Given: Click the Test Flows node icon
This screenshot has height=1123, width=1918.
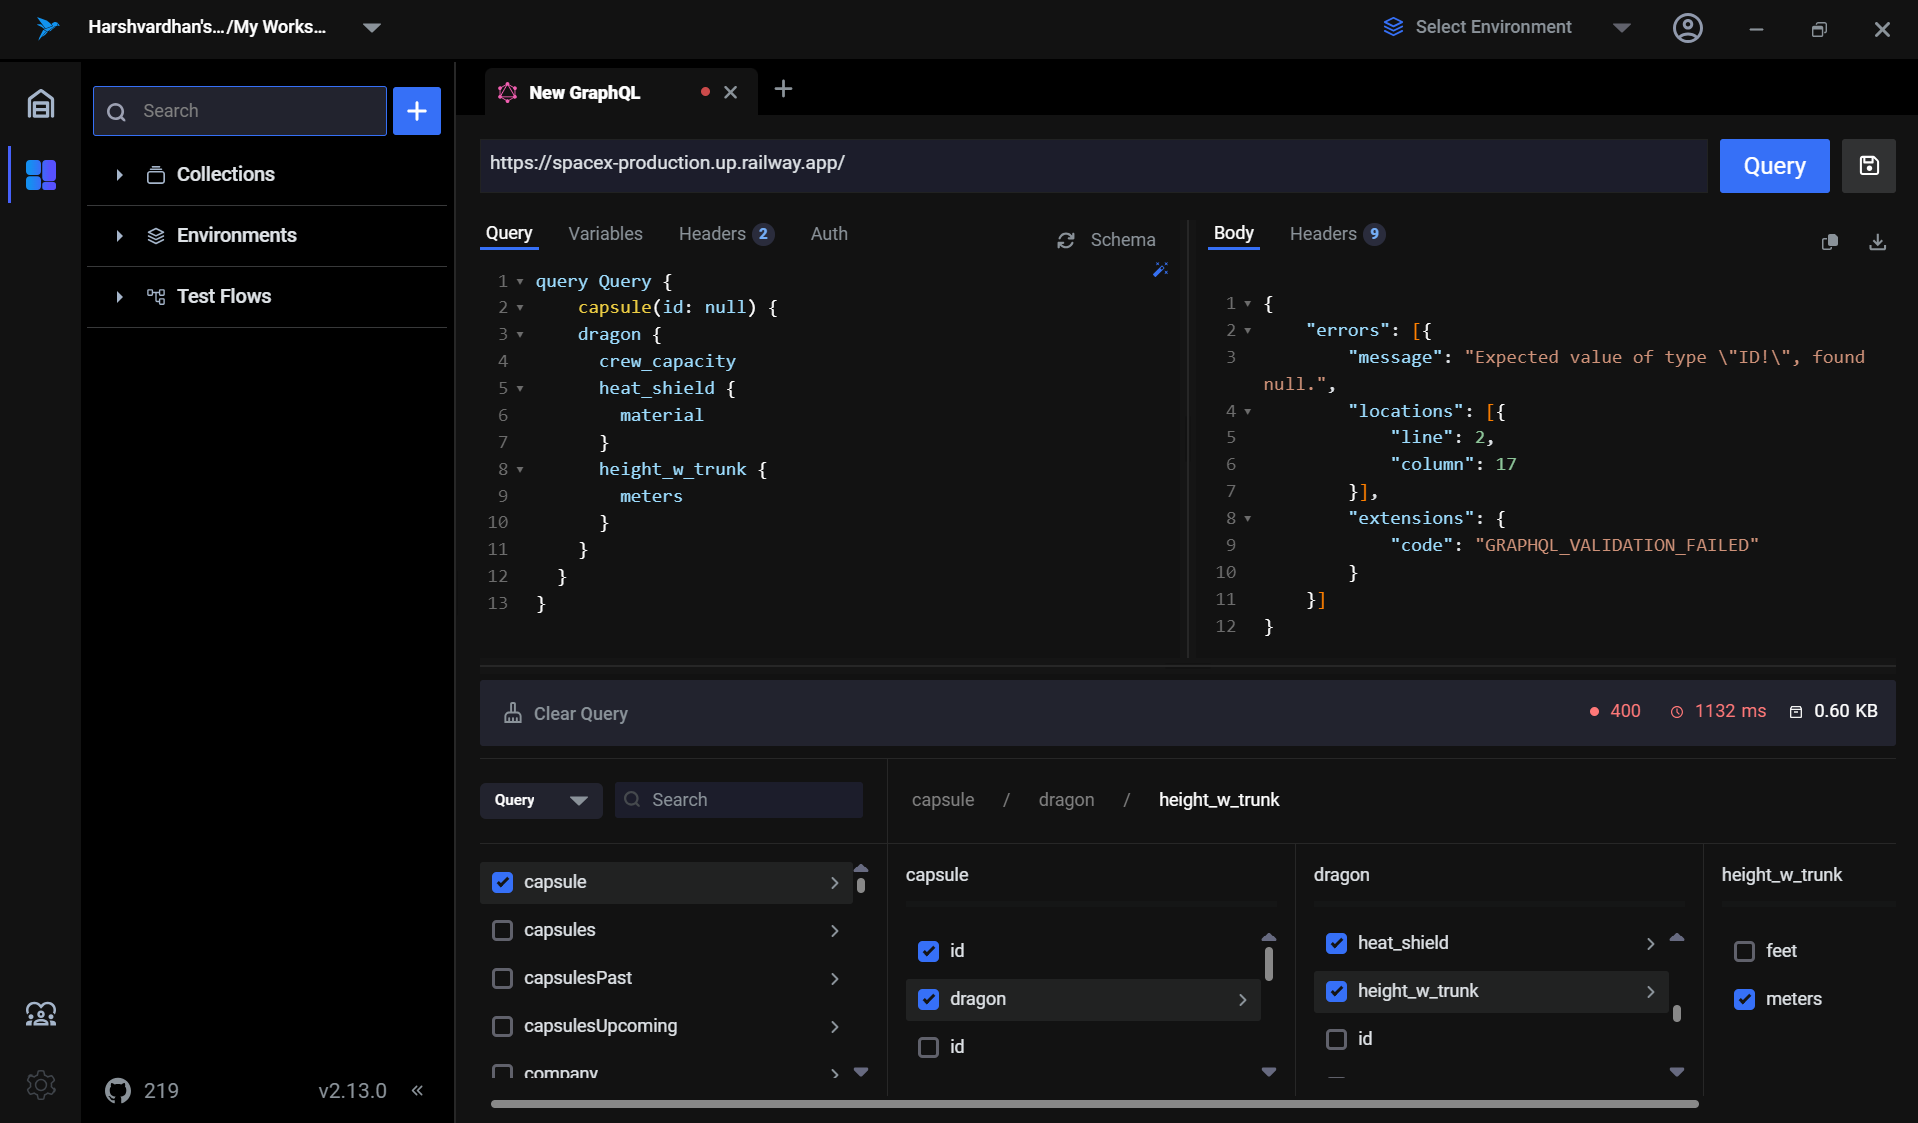Looking at the screenshot, I should coord(156,297).
